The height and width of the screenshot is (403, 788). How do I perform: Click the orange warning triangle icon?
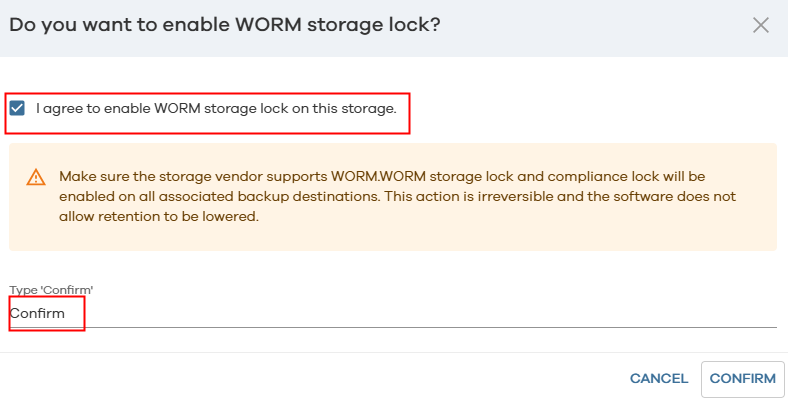[x=36, y=178]
